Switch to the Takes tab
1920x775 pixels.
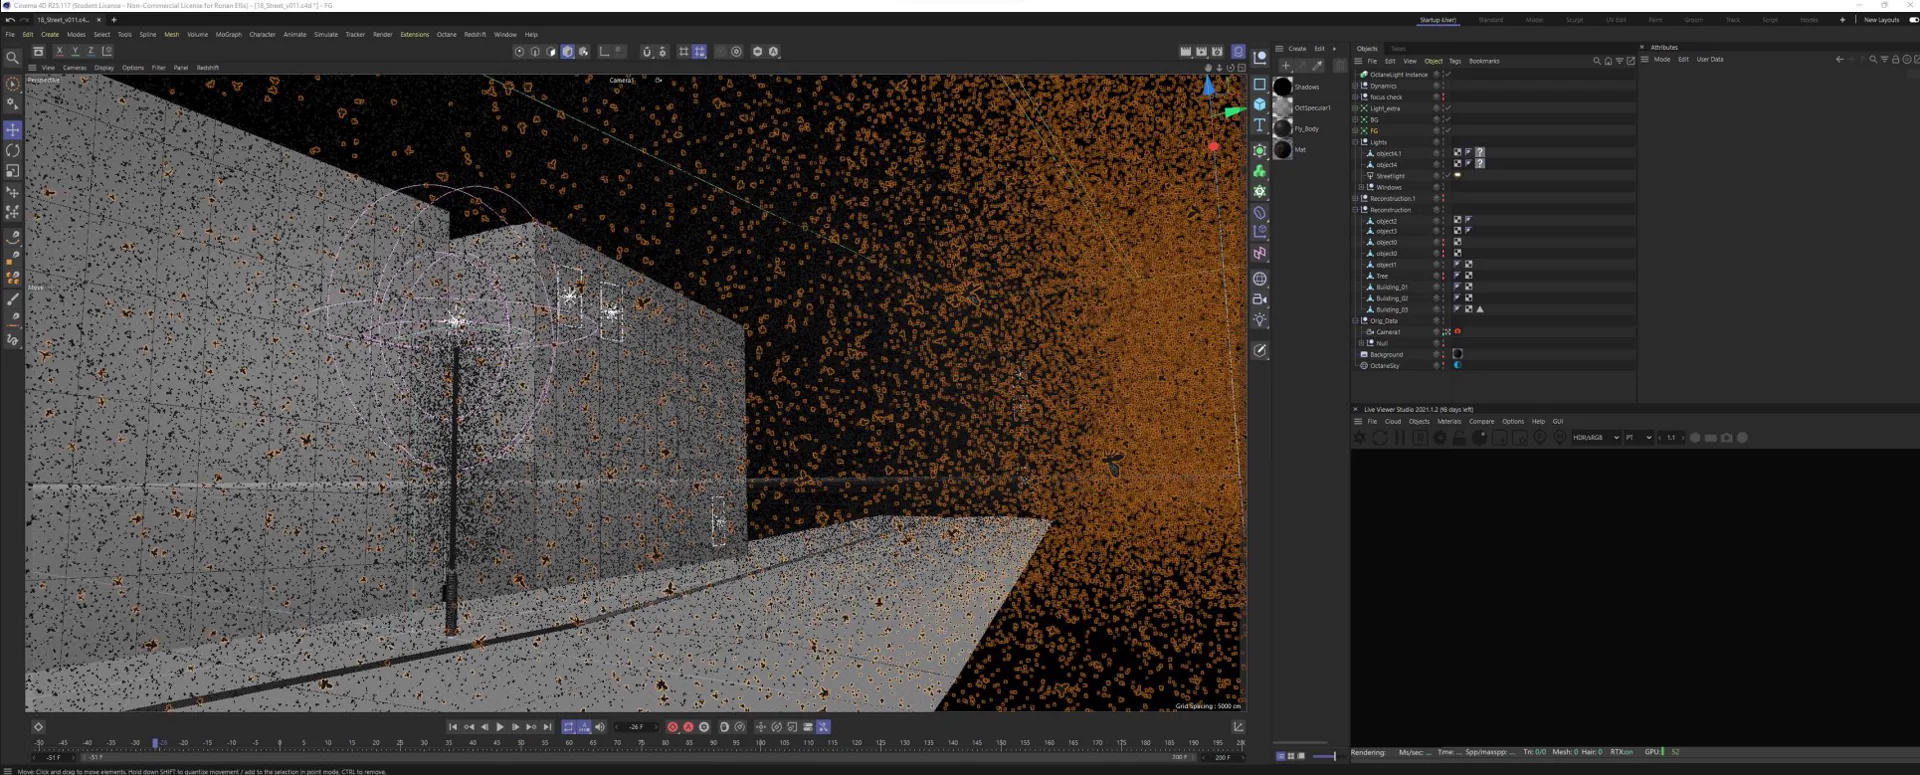1398,48
